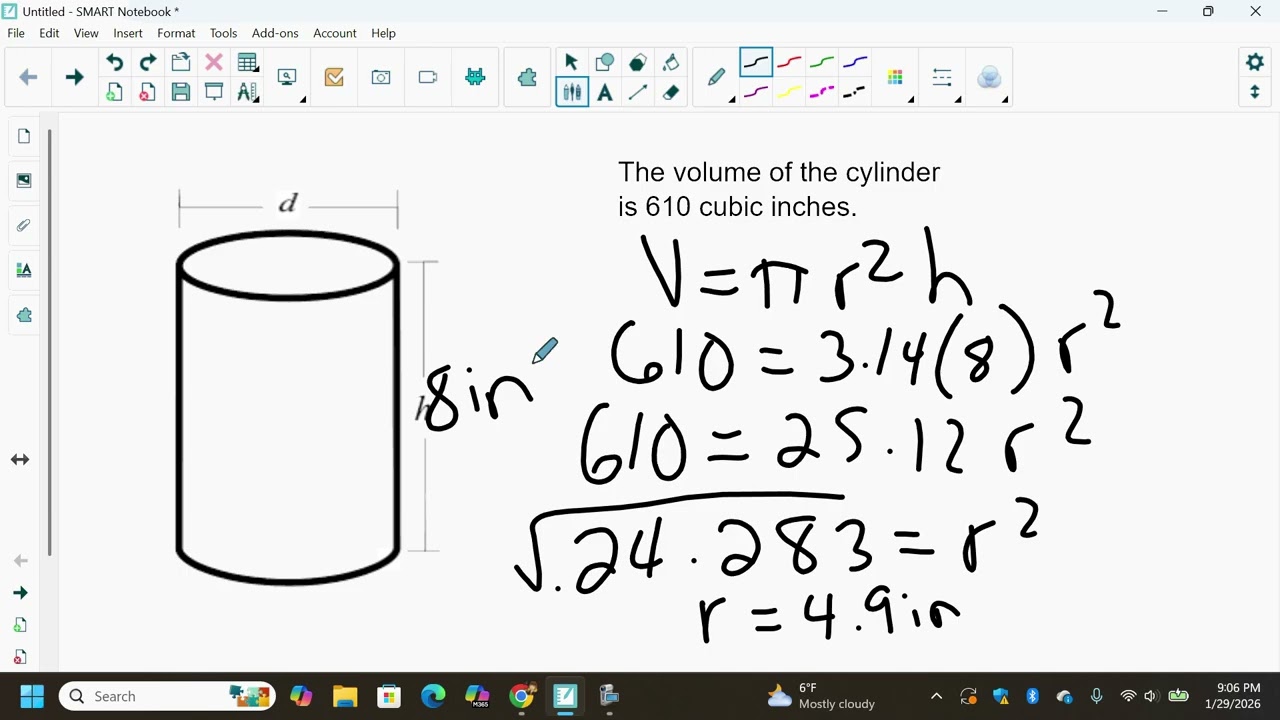Open the measurement tools dropdown
Image resolution: width=1280 pixels, height=720 pixels.
[x=247, y=93]
